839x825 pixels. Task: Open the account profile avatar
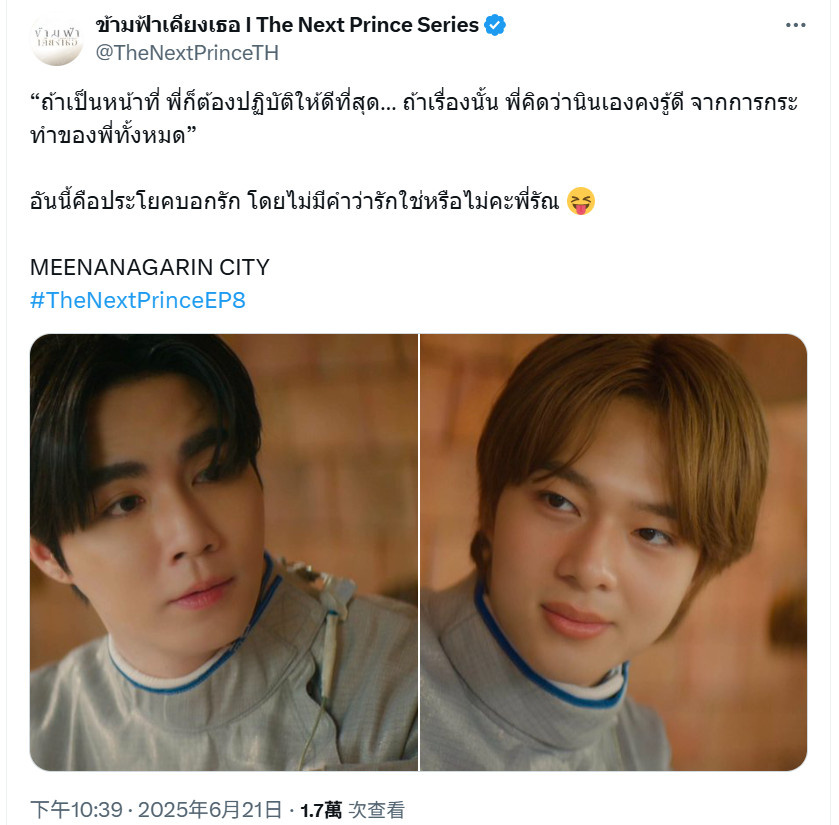click(57, 39)
